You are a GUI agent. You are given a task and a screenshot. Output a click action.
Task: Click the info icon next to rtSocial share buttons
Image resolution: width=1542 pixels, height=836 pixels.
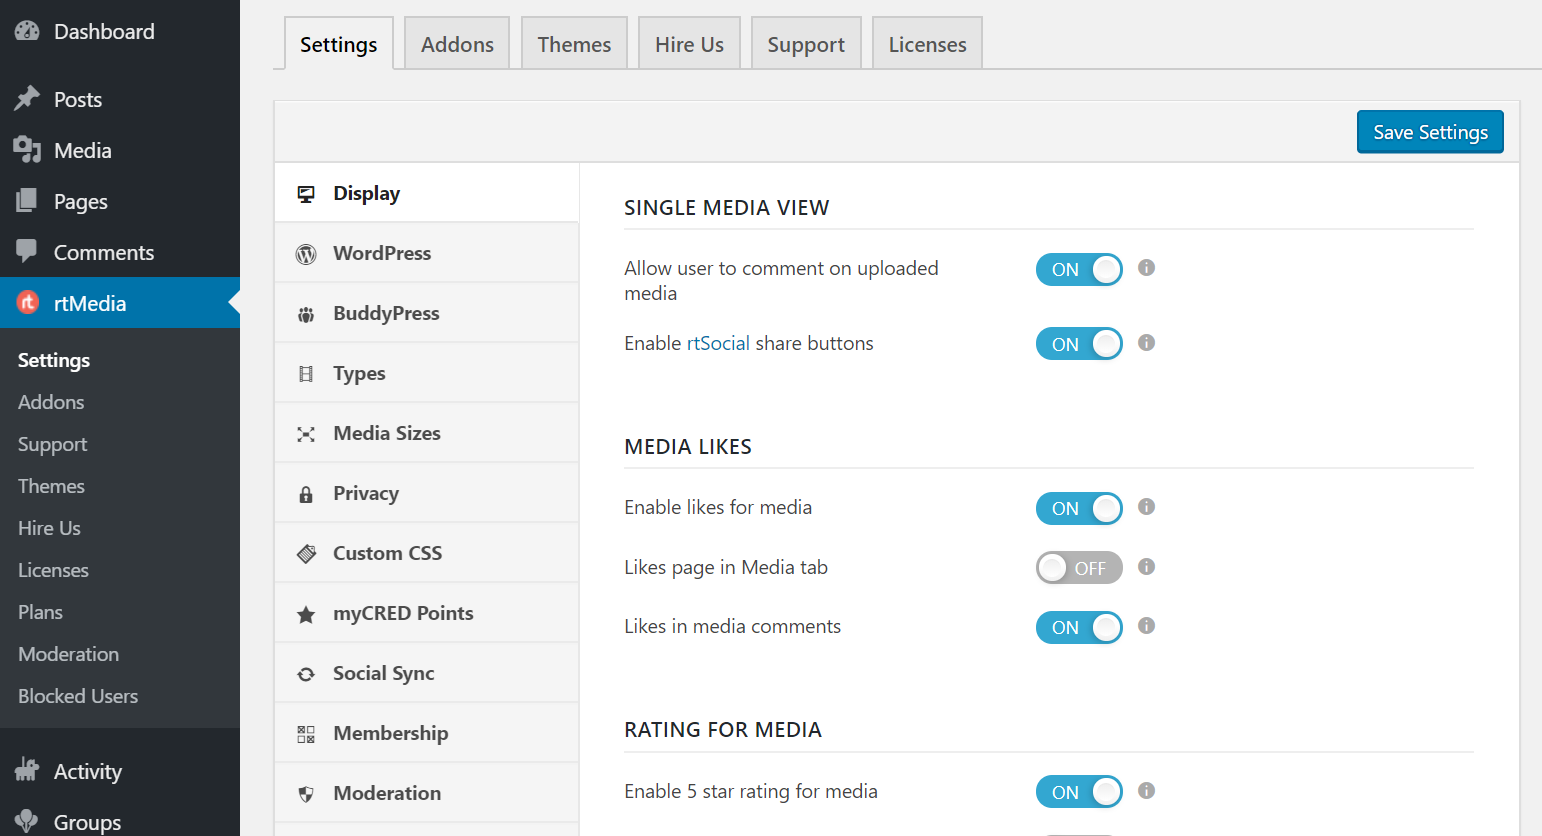pyautogui.click(x=1146, y=343)
